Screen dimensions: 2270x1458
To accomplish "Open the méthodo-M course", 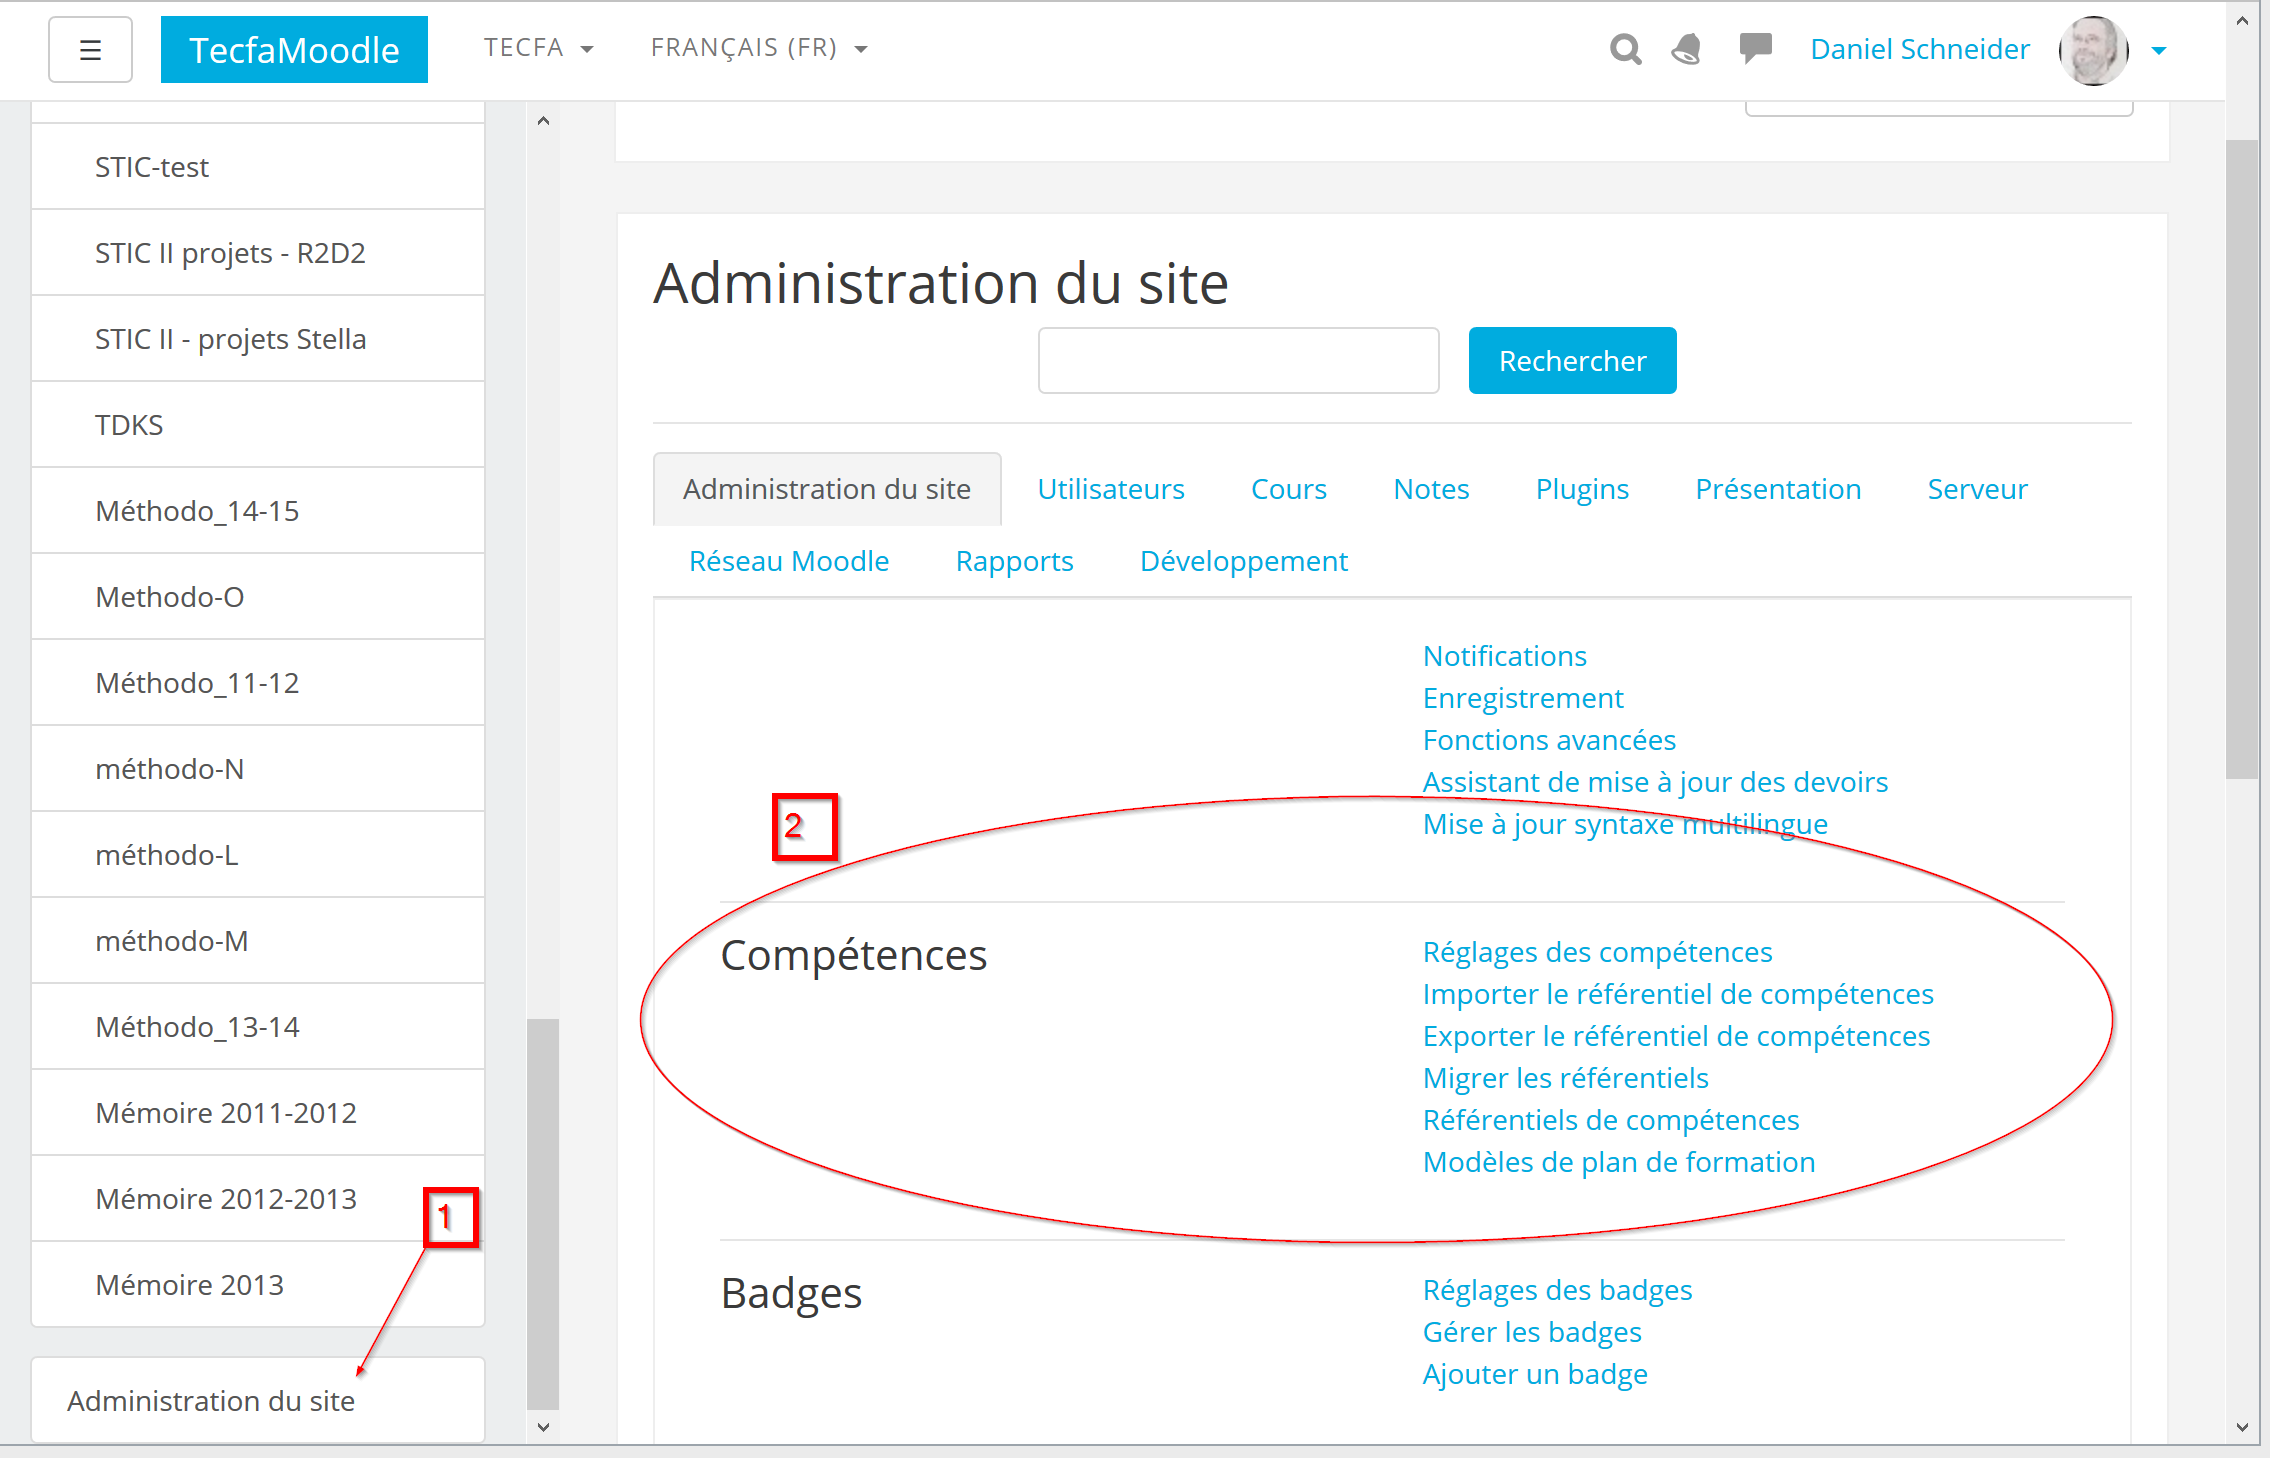I will [258, 941].
